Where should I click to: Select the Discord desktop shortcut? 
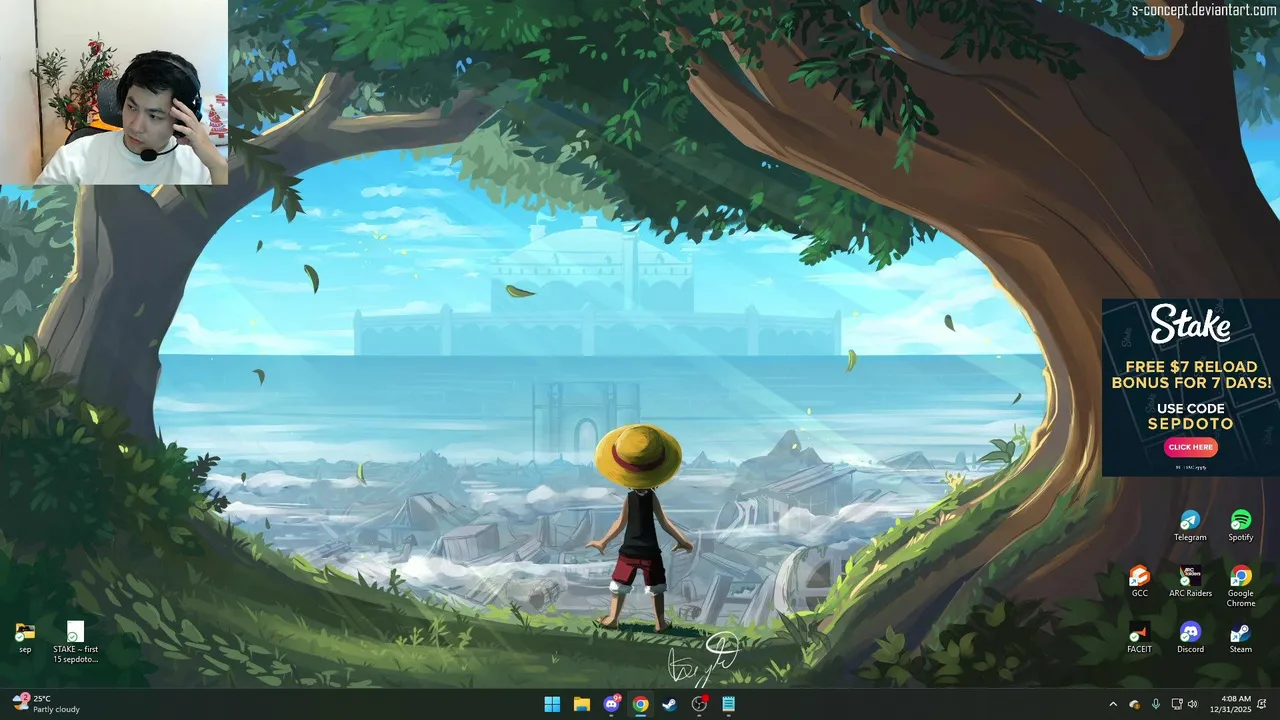(1190, 638)
